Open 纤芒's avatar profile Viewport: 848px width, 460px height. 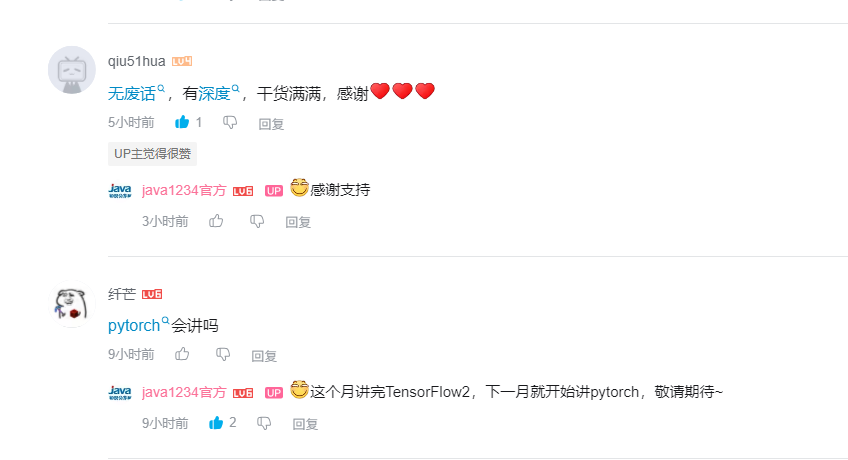pyautogui.click(x=72, y=304)
